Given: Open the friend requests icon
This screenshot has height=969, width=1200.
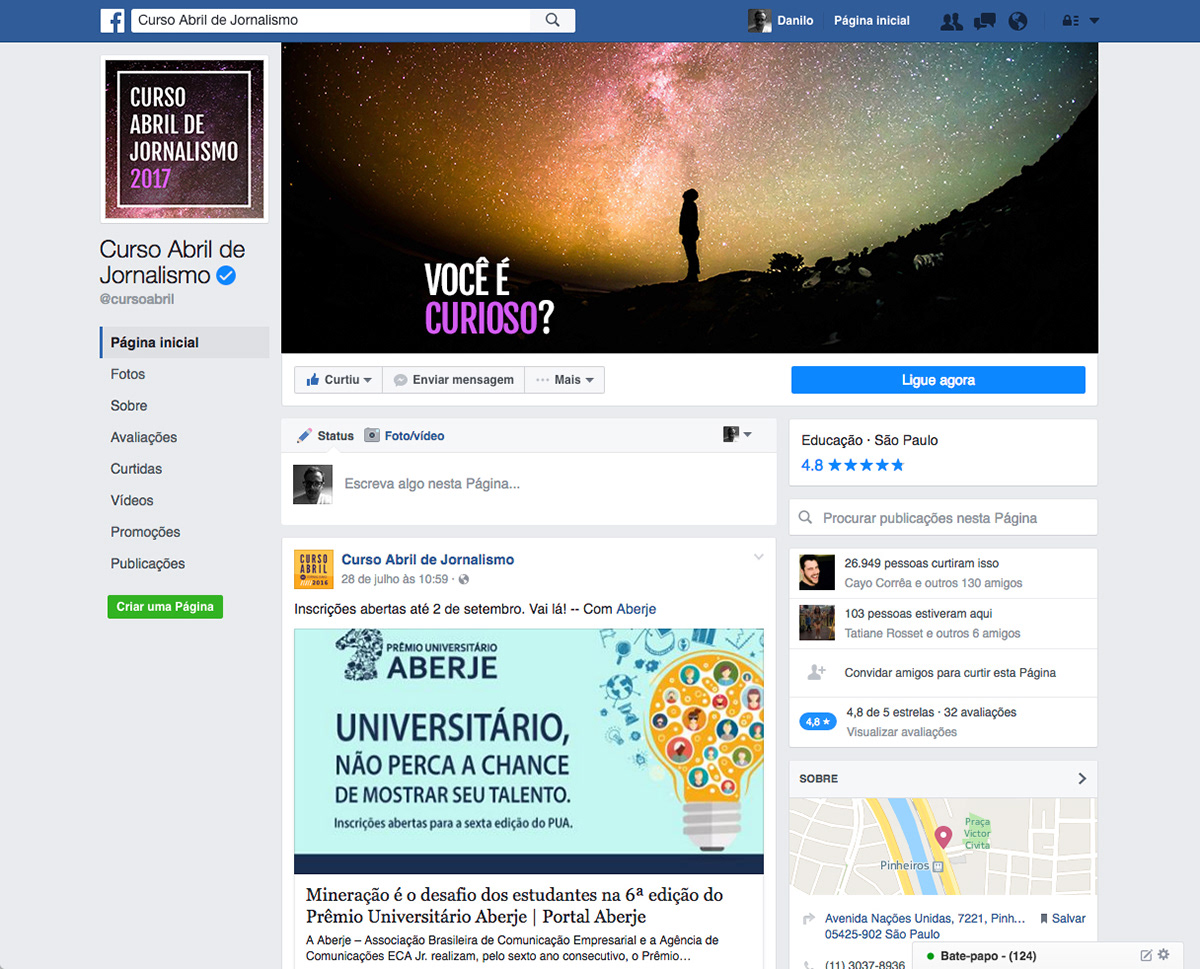Looking at the screenshot, I should [x=952, y=21].
